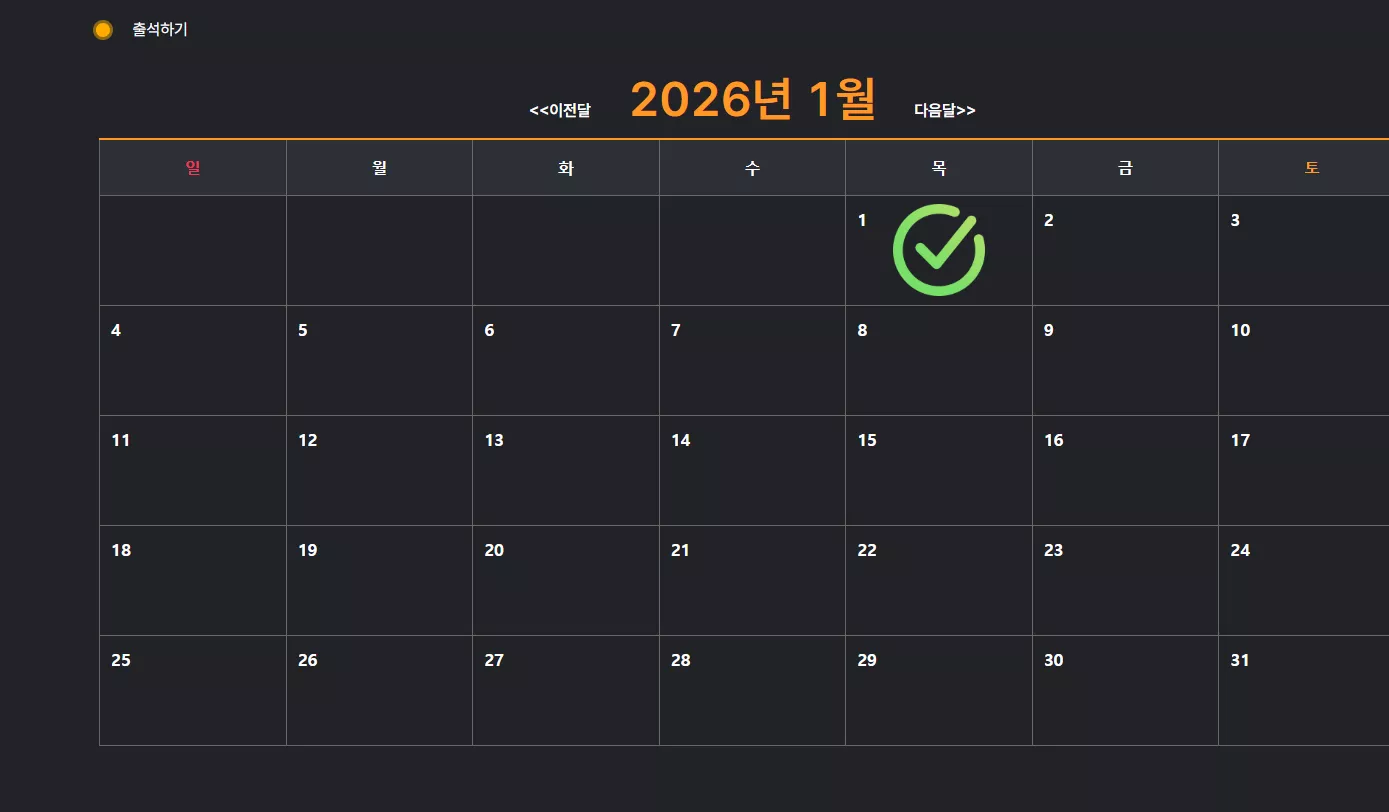Select the 31st date cell
The height and width of the screenshot is (812, 1389).
coord(1304,690)
